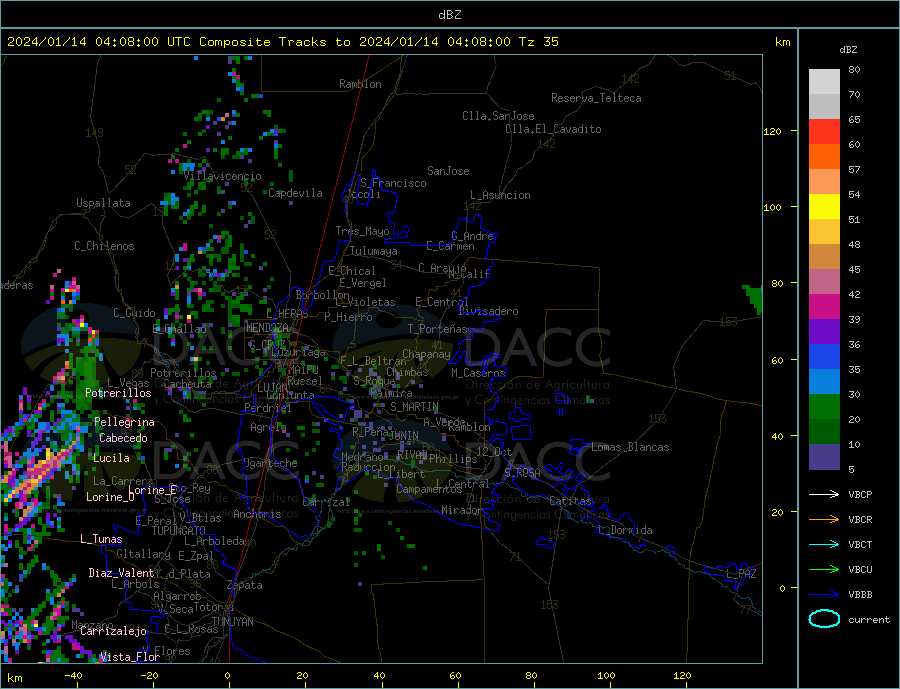900x689 pixels.
Task: Click the Villavicencio map label
Action: pos(222,176)
